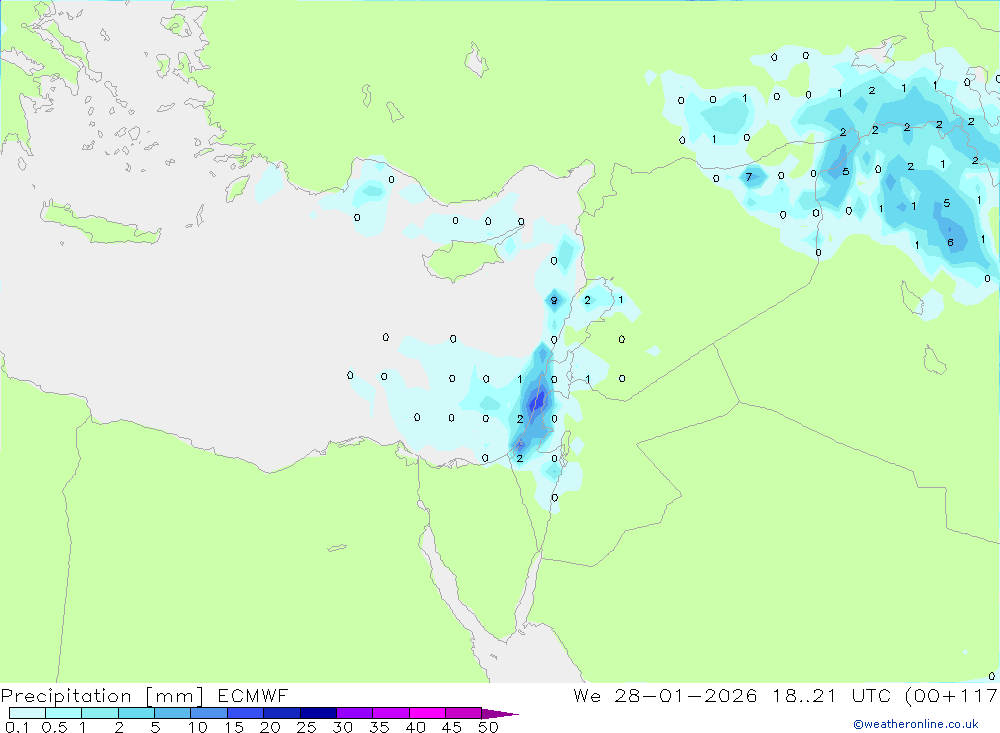Select the legend swatch between 0.5 and 1
1000x733 pixels.
point(64,713)
